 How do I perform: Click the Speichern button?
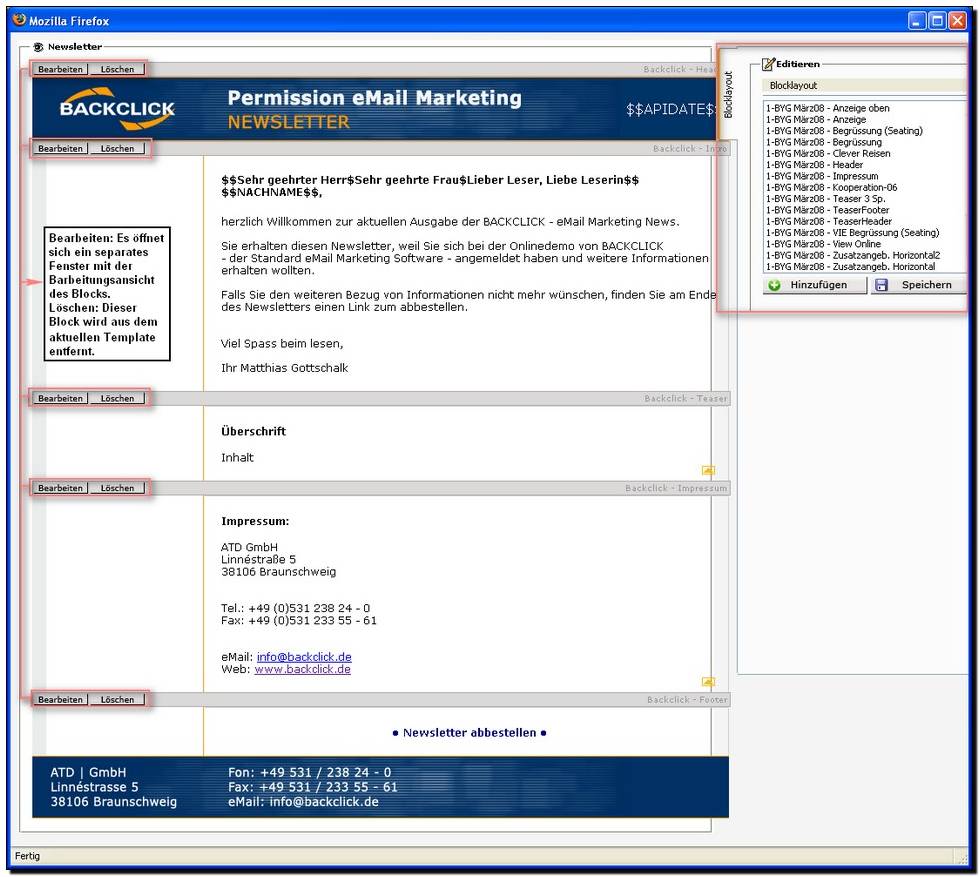coord(919,285)
